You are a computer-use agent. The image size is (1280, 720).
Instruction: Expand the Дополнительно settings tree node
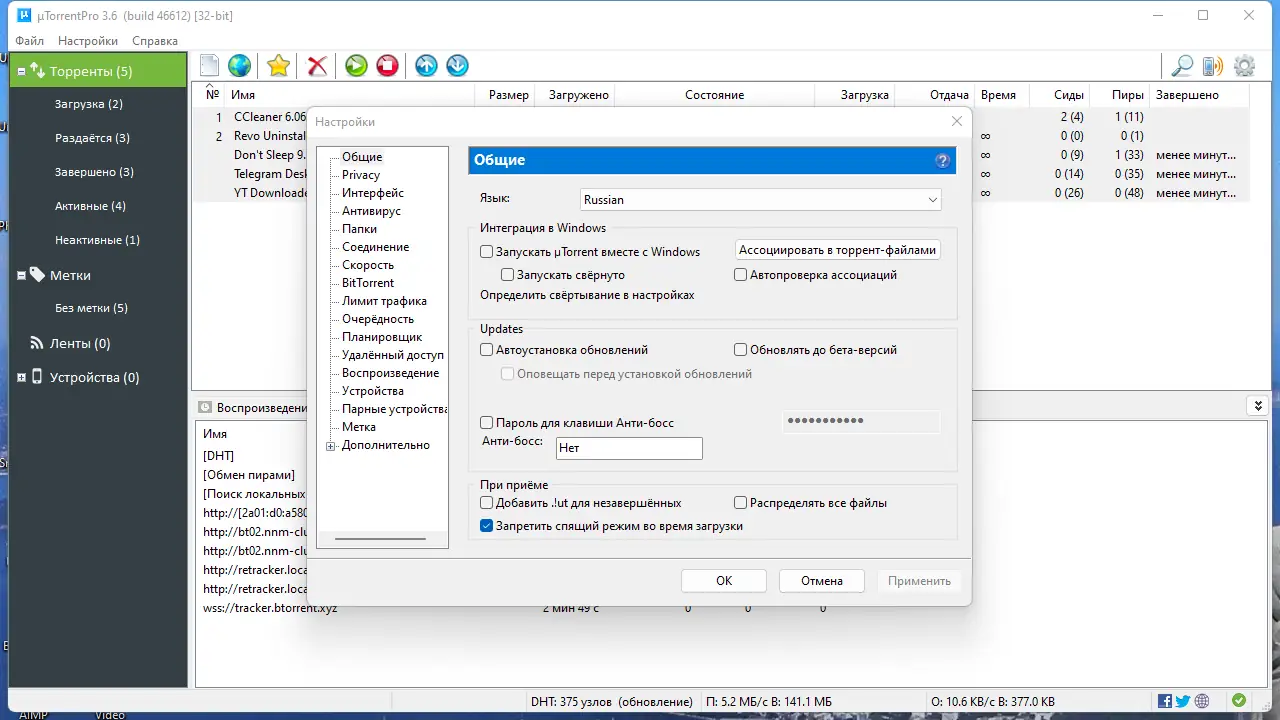click(x=330, y=445)
